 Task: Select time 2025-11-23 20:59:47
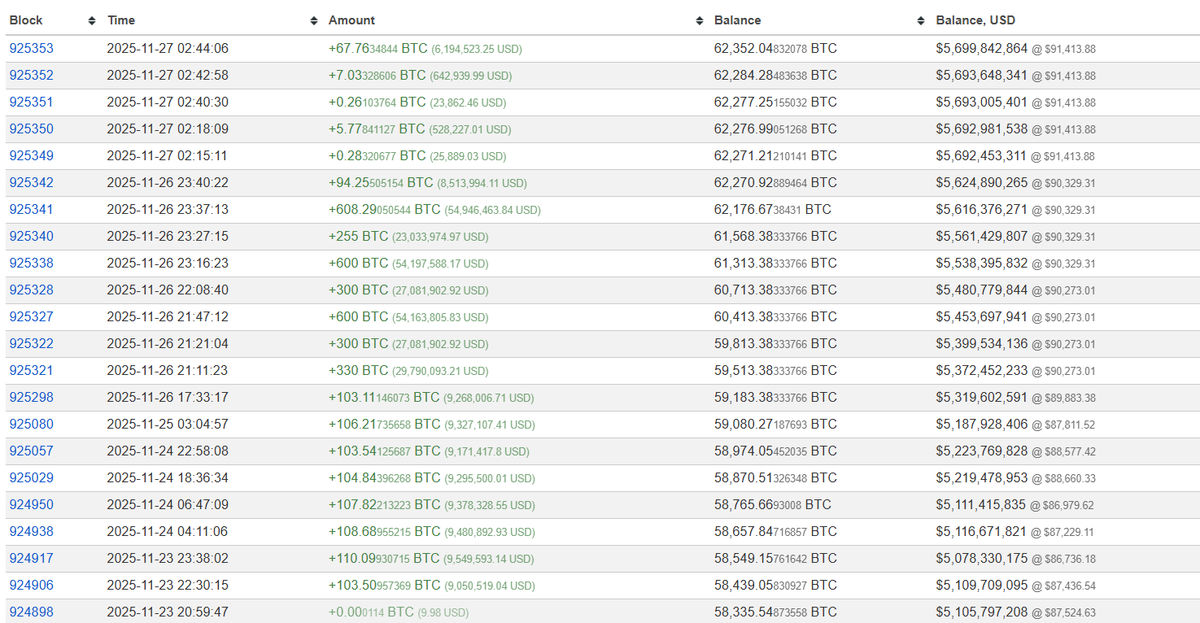click(167, 613)
